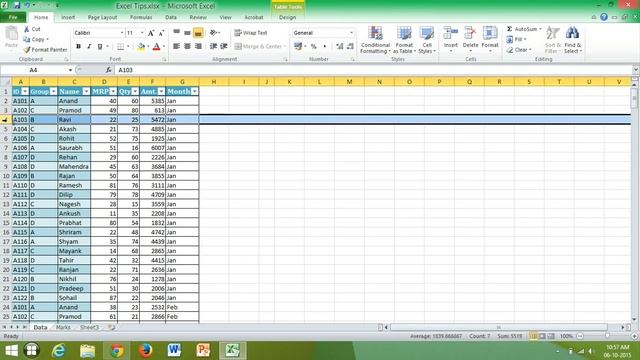This screenshot has width=640, height=360.
Task: Click the Copy button
Action: 36,40
